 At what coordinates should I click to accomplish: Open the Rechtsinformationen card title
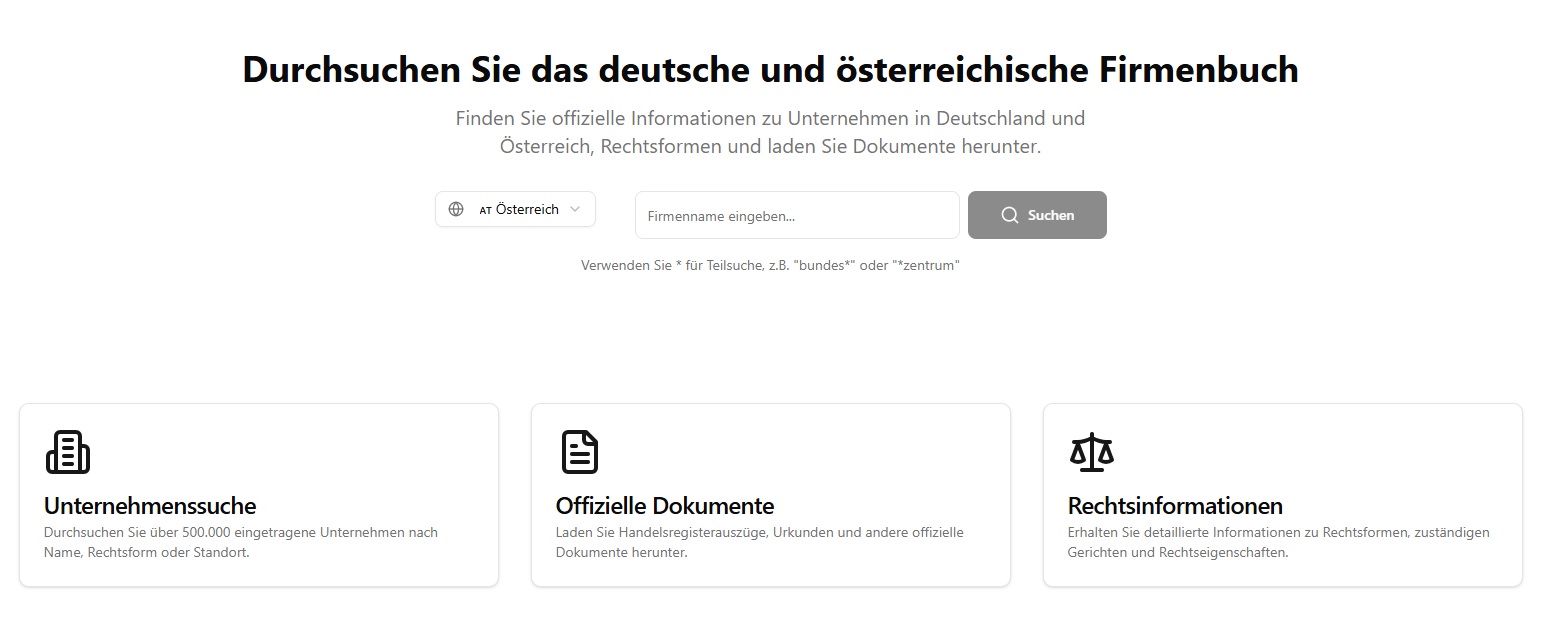[1175, 505]
